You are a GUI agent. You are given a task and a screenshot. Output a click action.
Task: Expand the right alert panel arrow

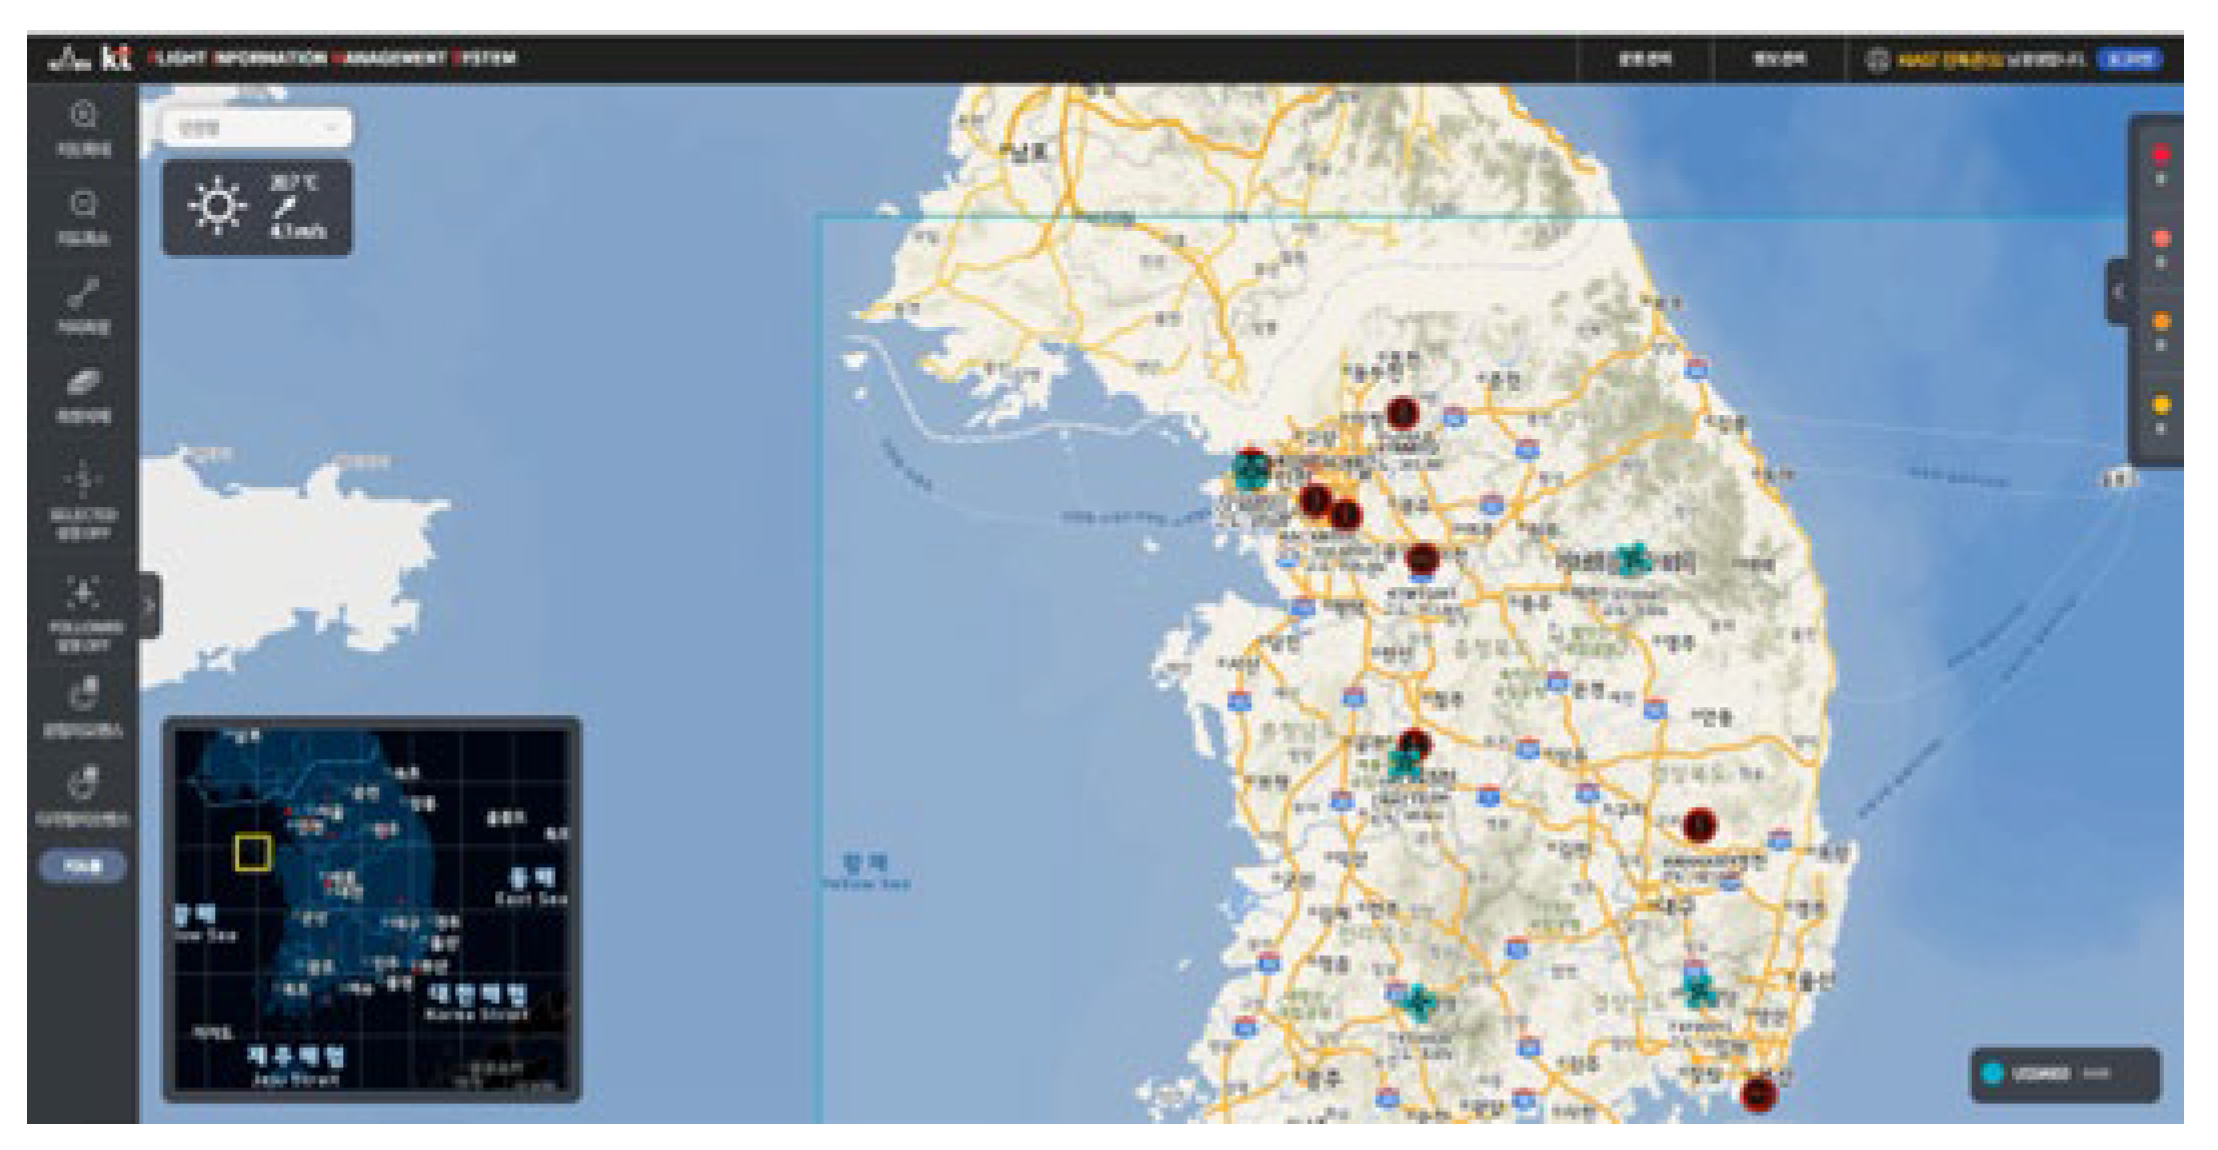(2116, 291)
